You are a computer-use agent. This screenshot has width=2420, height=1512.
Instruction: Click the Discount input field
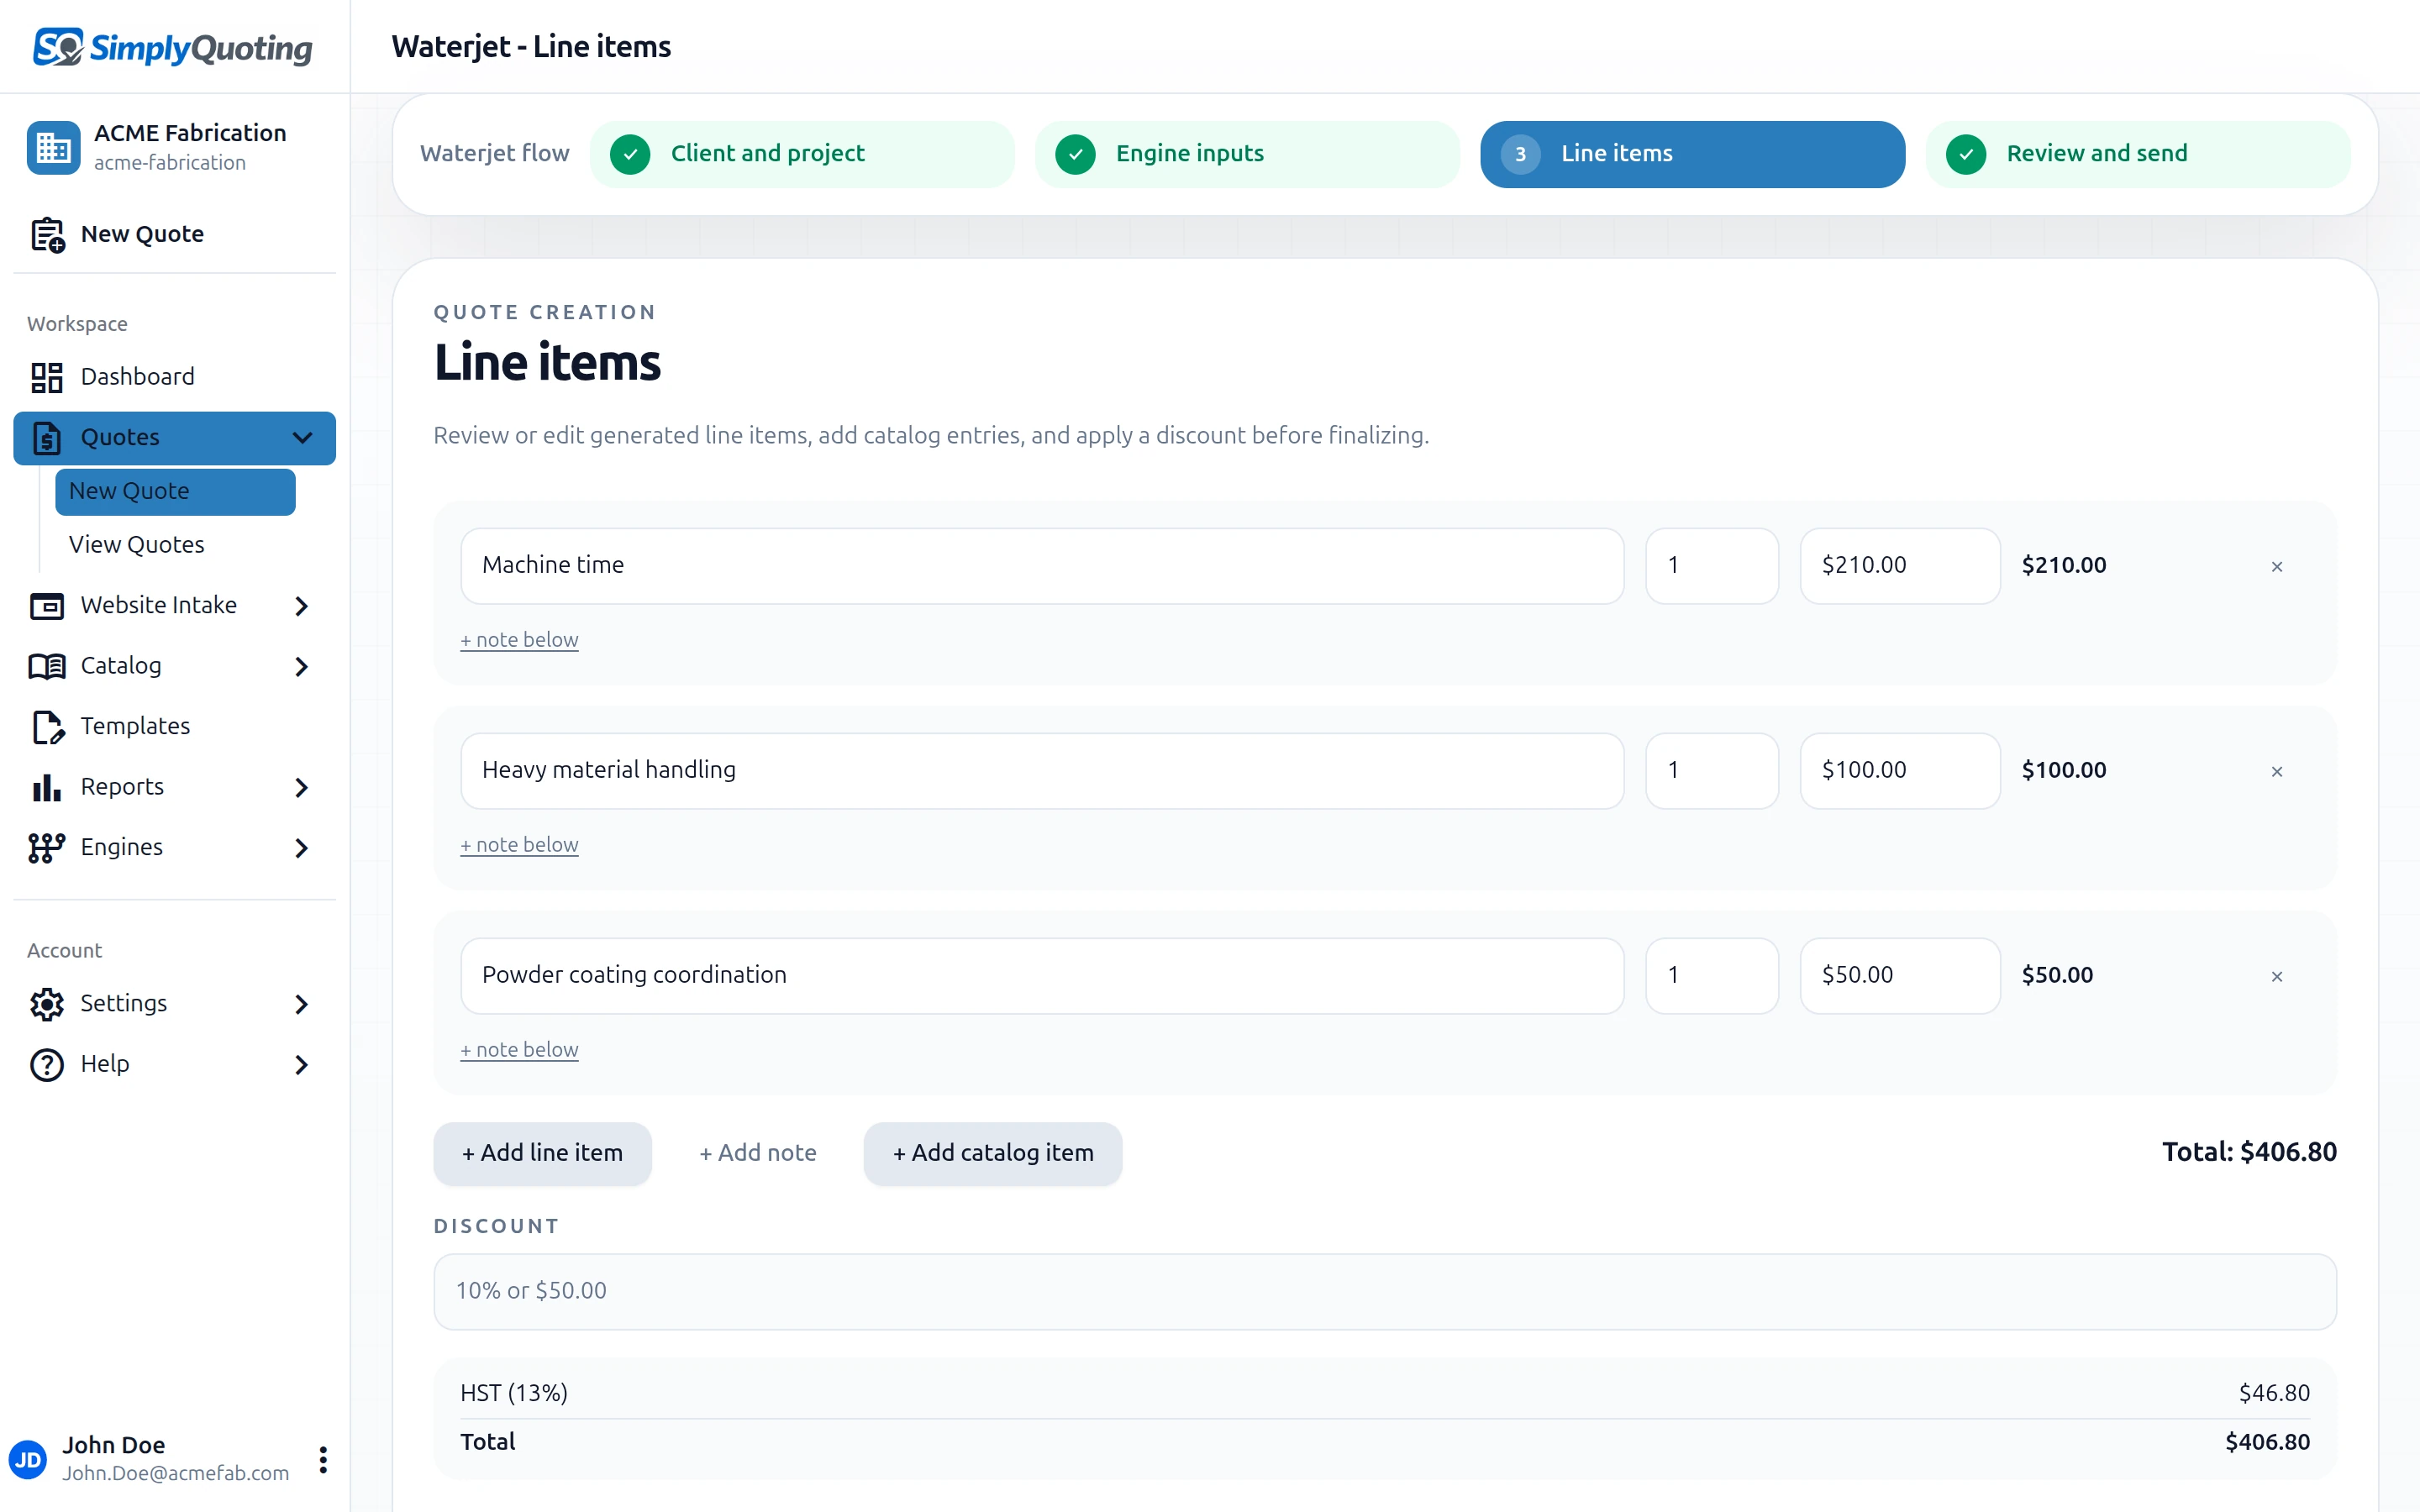point(1385,1292)
